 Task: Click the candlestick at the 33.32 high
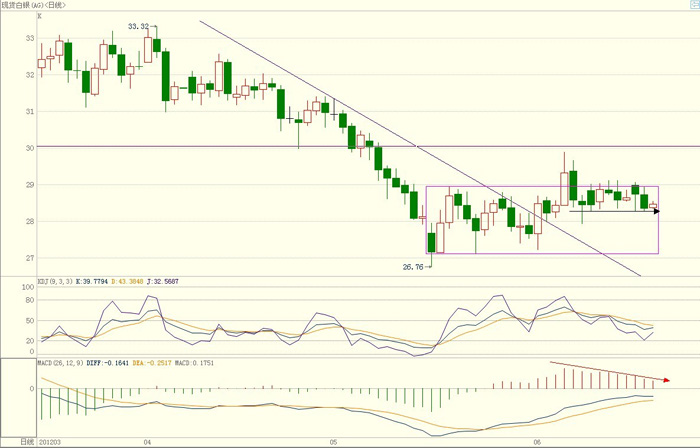pyautogui.click(x=157, y=45)
